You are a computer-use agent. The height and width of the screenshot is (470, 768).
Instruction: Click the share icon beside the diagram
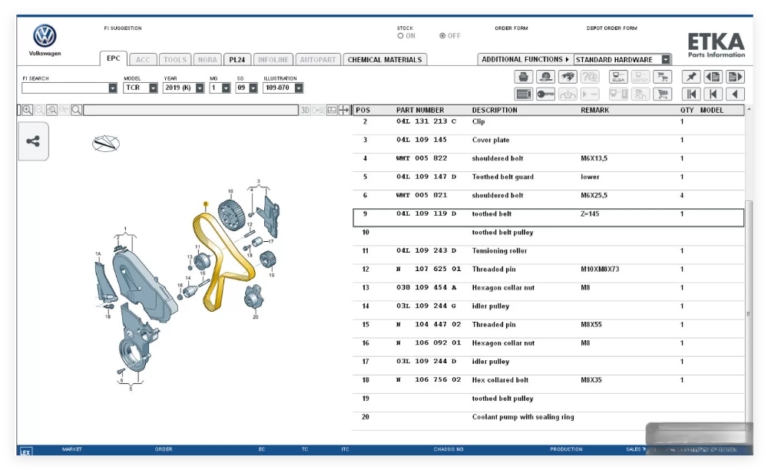click(33, 141)
